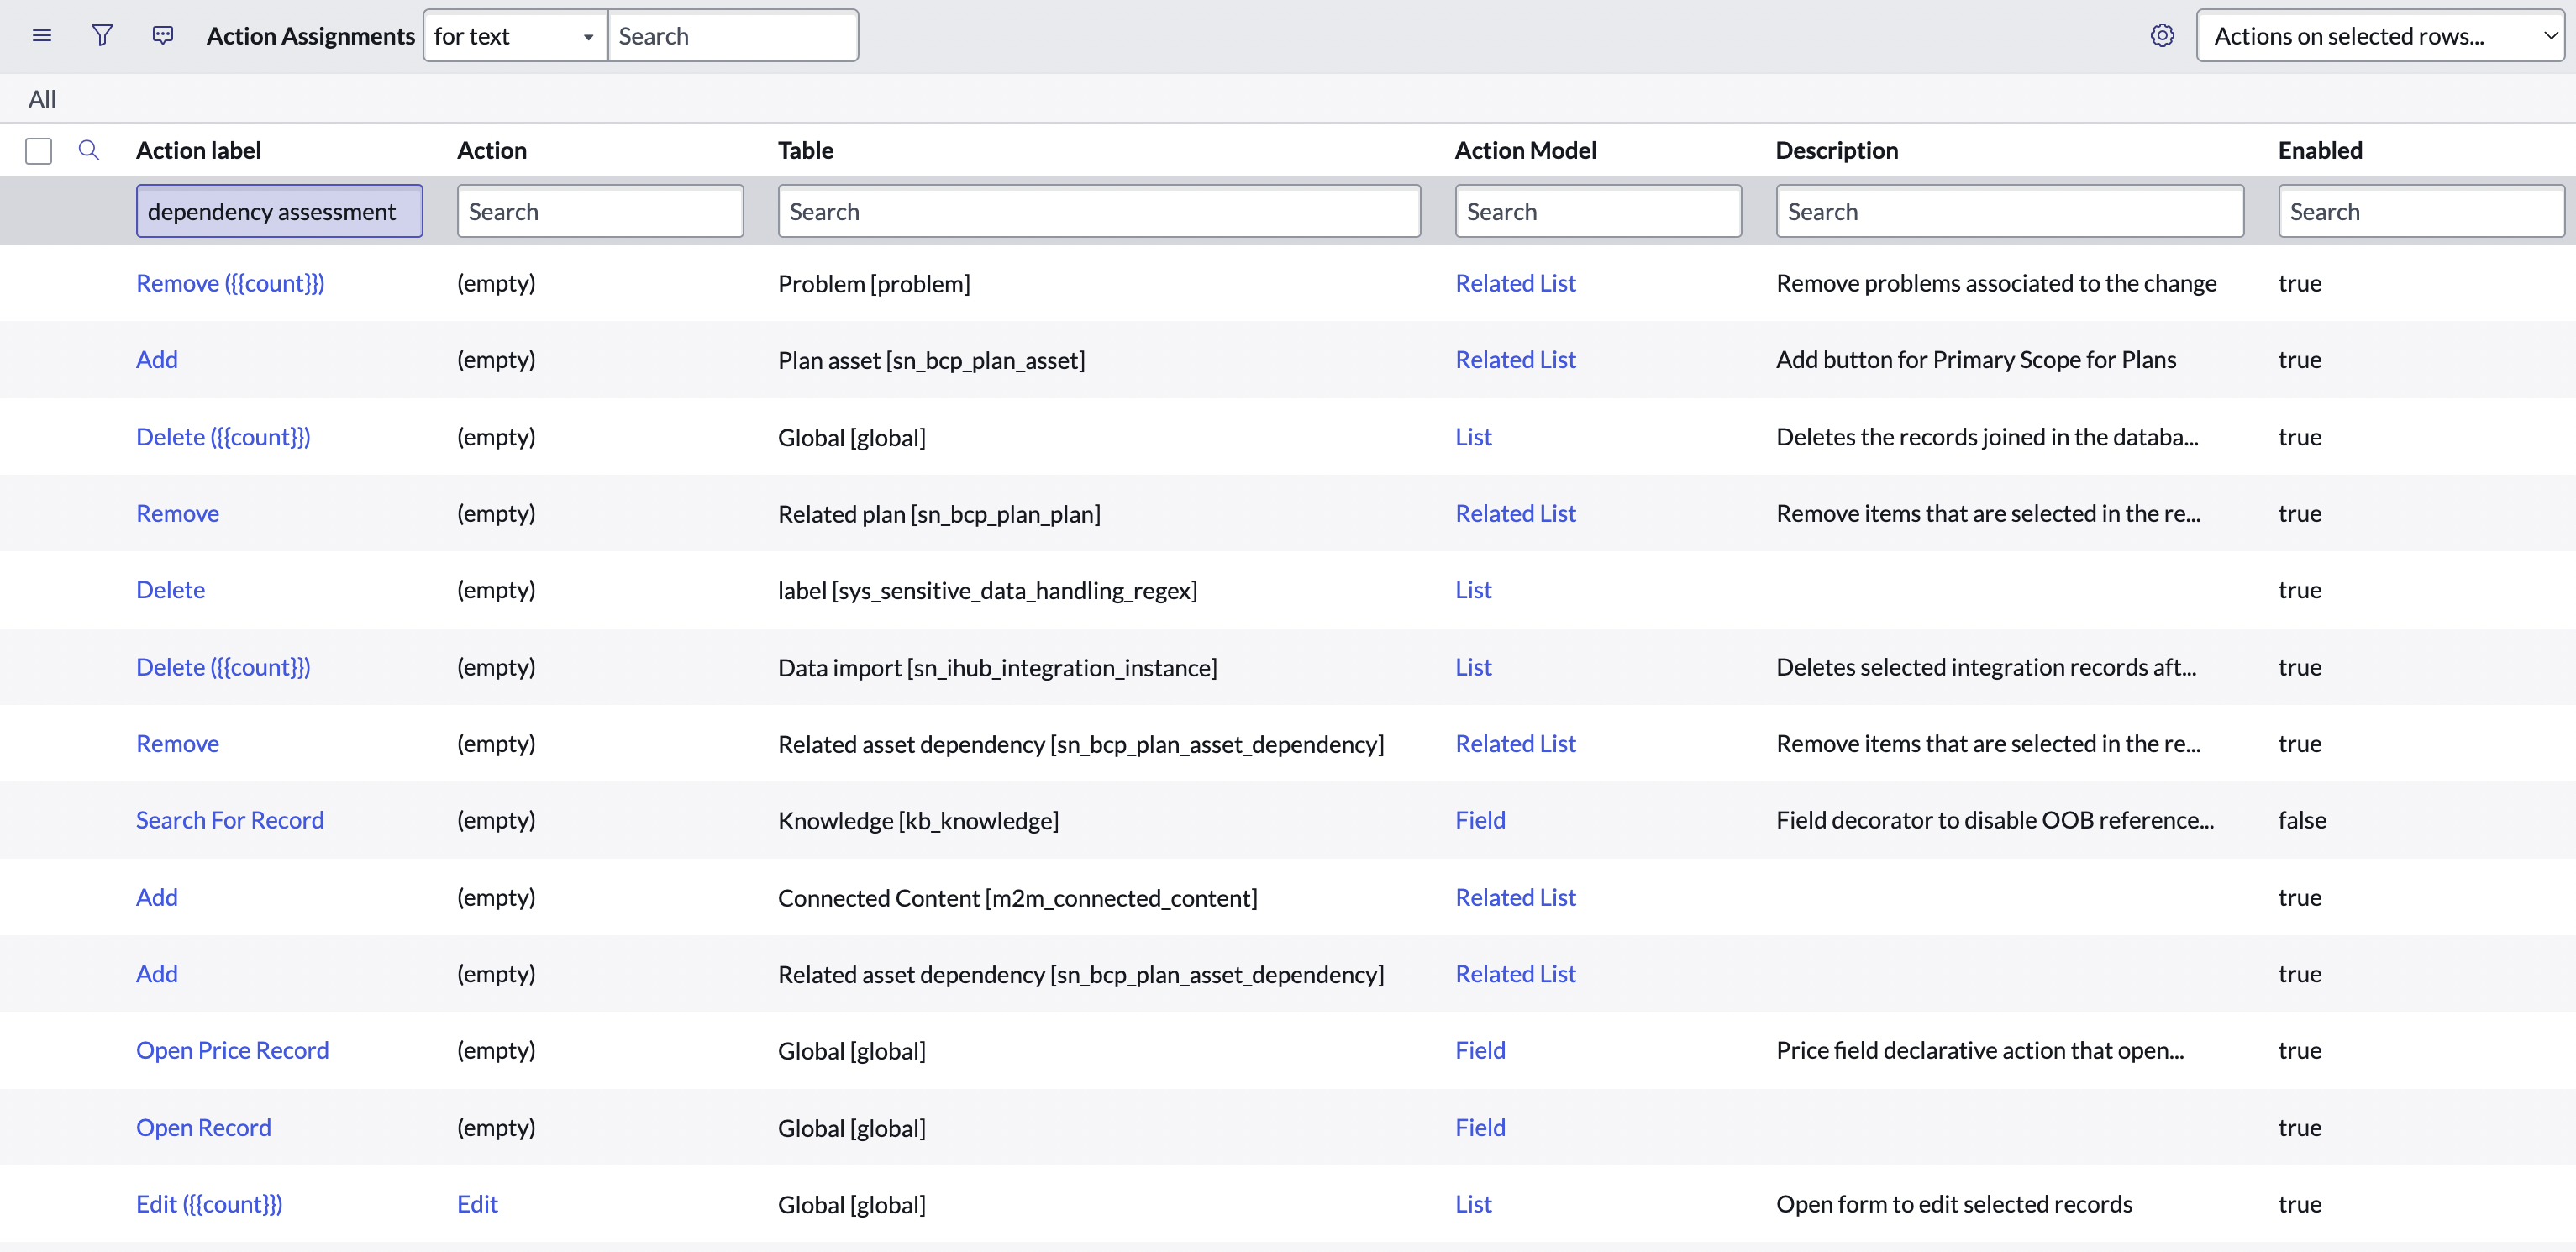Click 'Edit' link in Action column
Viewport: 2576px width, 1252px height.
coord(477,1204)
